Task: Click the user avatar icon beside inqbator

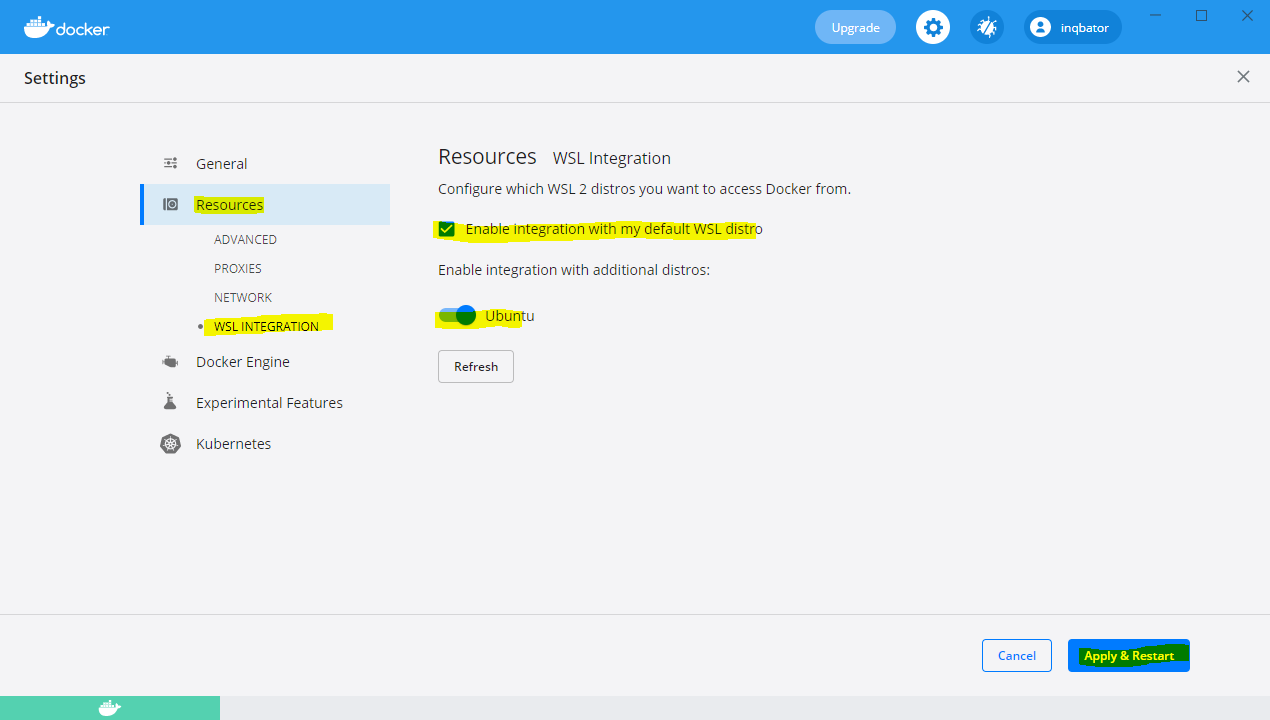Action: pos(1041,27)
